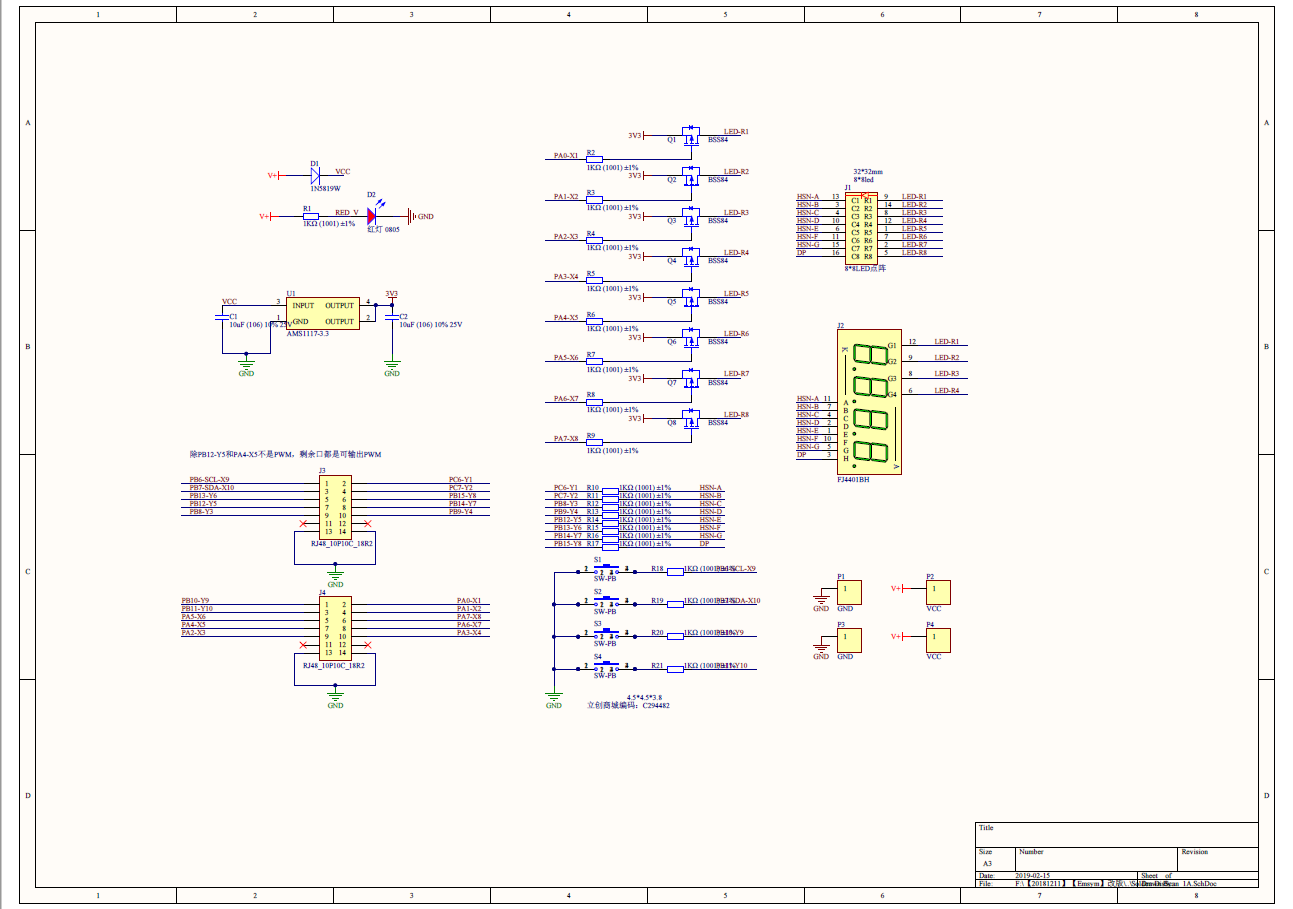Select the J2 seven-segment display block

coord(871,403)
